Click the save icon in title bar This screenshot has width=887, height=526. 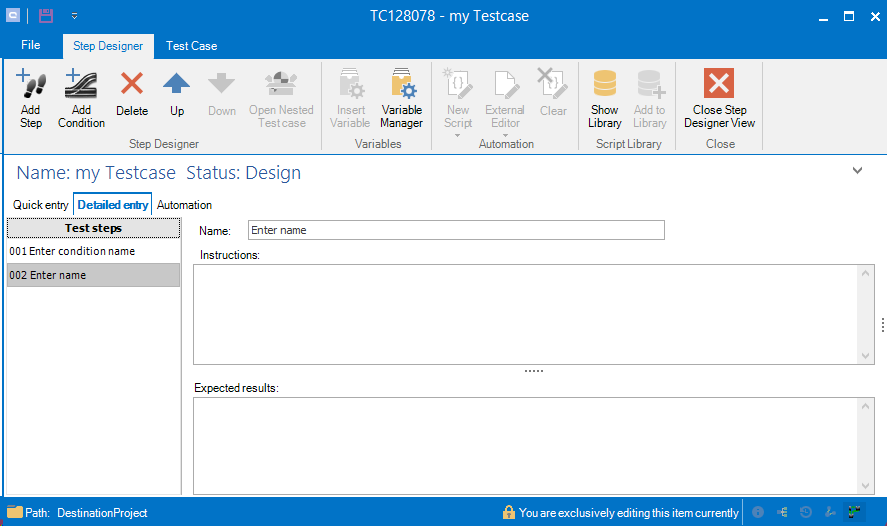pos(46,16)
